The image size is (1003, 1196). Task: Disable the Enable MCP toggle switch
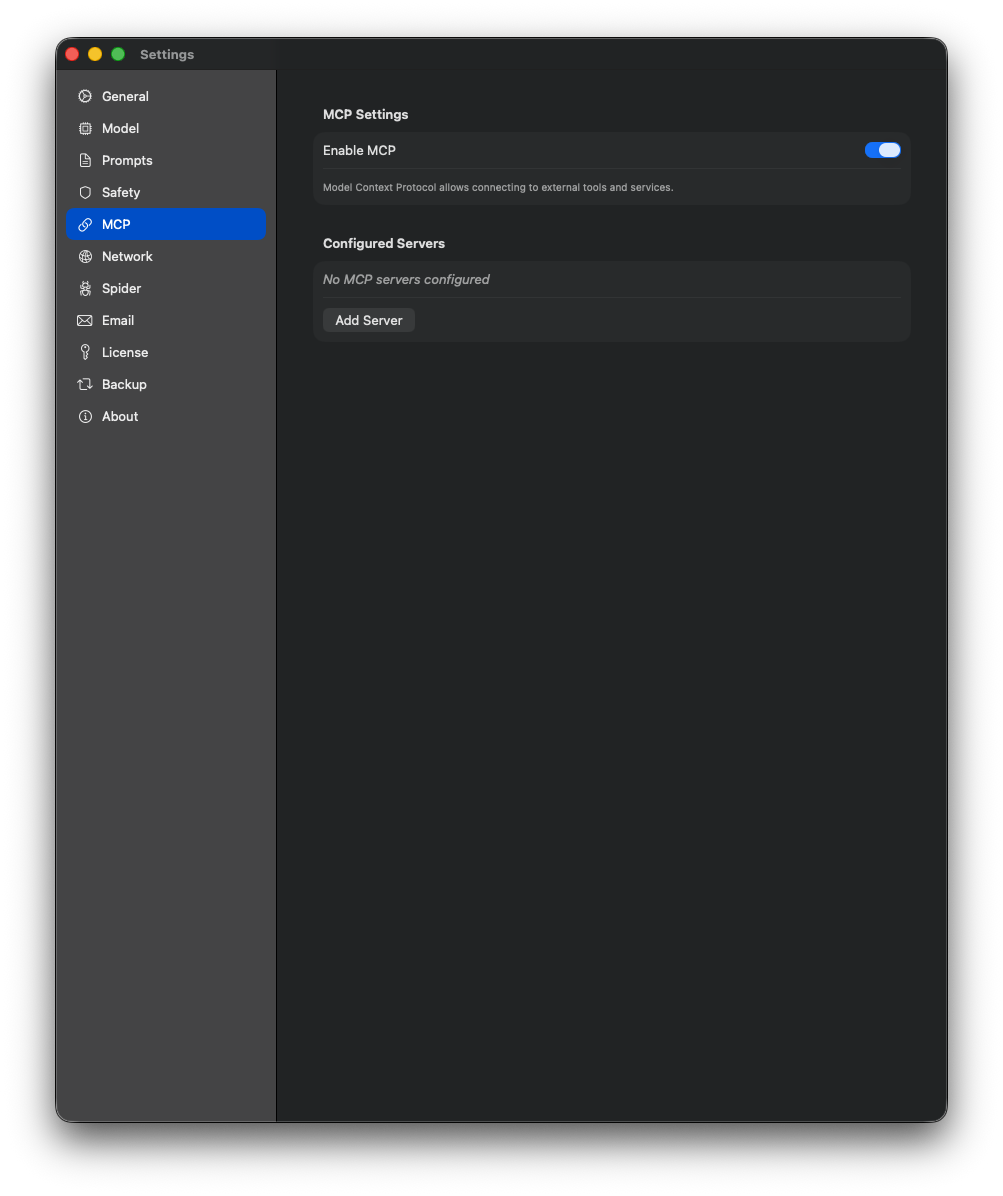coord(882,150)
